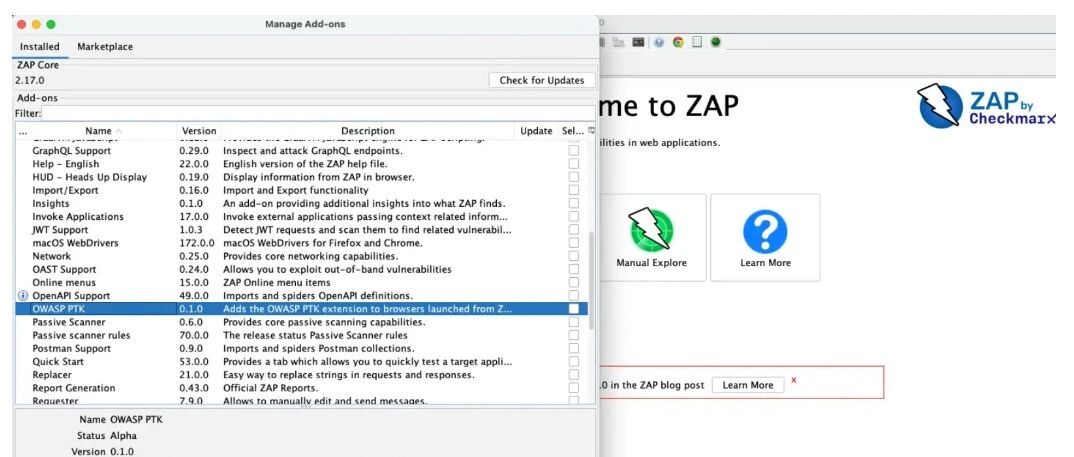Select the Online menus row
The image size is (1074, 457).
click(x=301, y=282)
